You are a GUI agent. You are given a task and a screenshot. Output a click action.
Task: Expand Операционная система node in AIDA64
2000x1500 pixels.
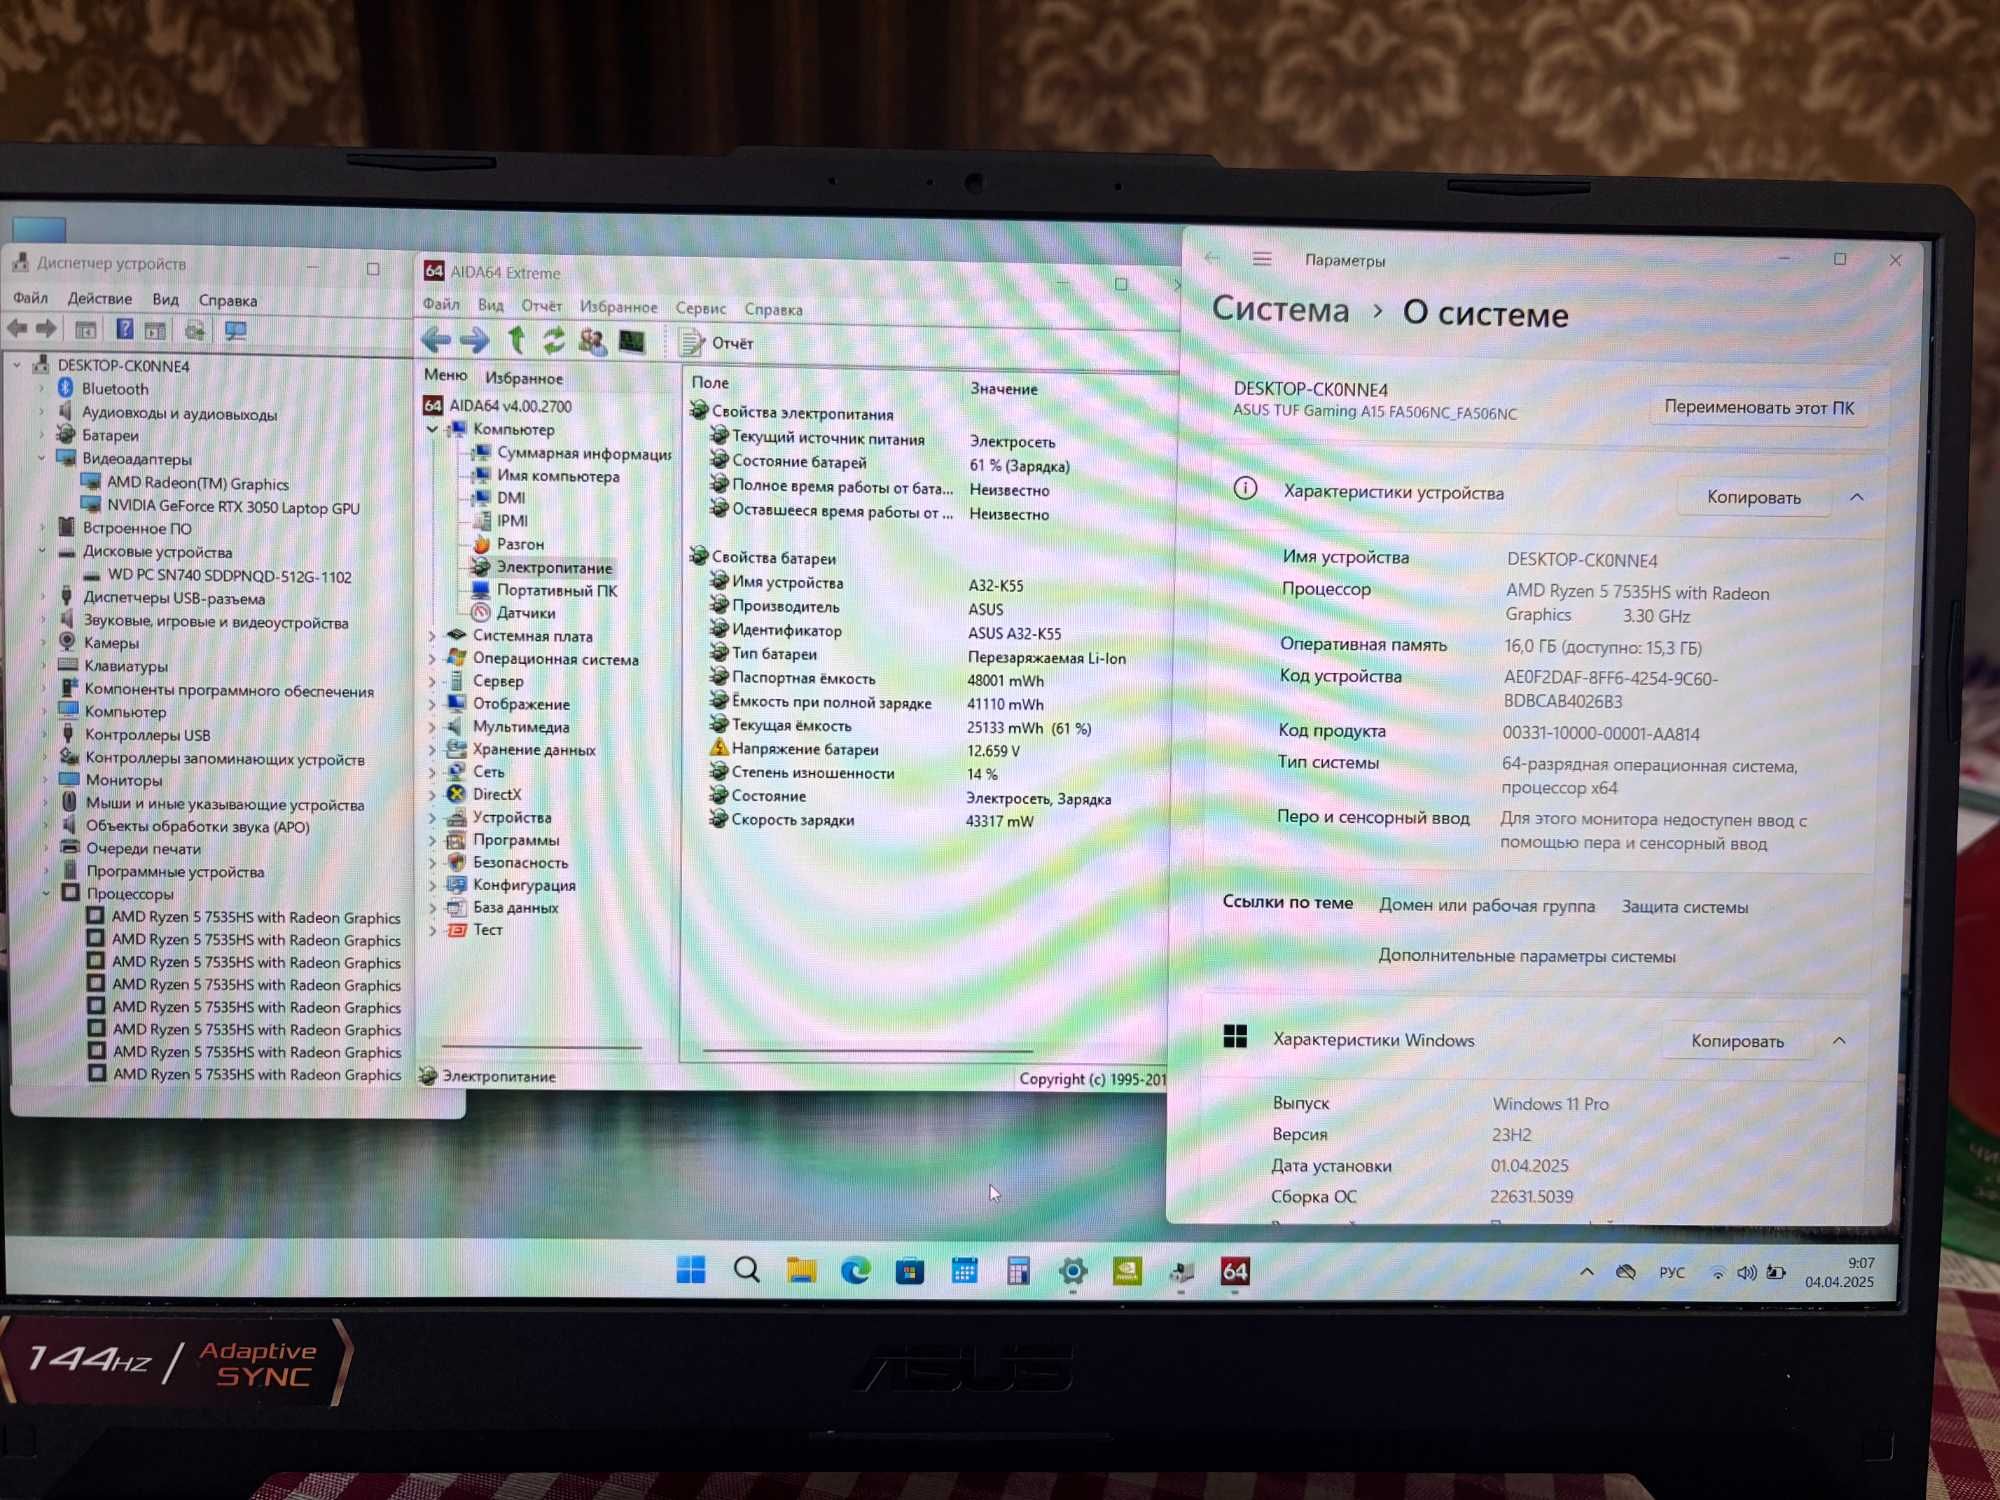click(432, 659)
